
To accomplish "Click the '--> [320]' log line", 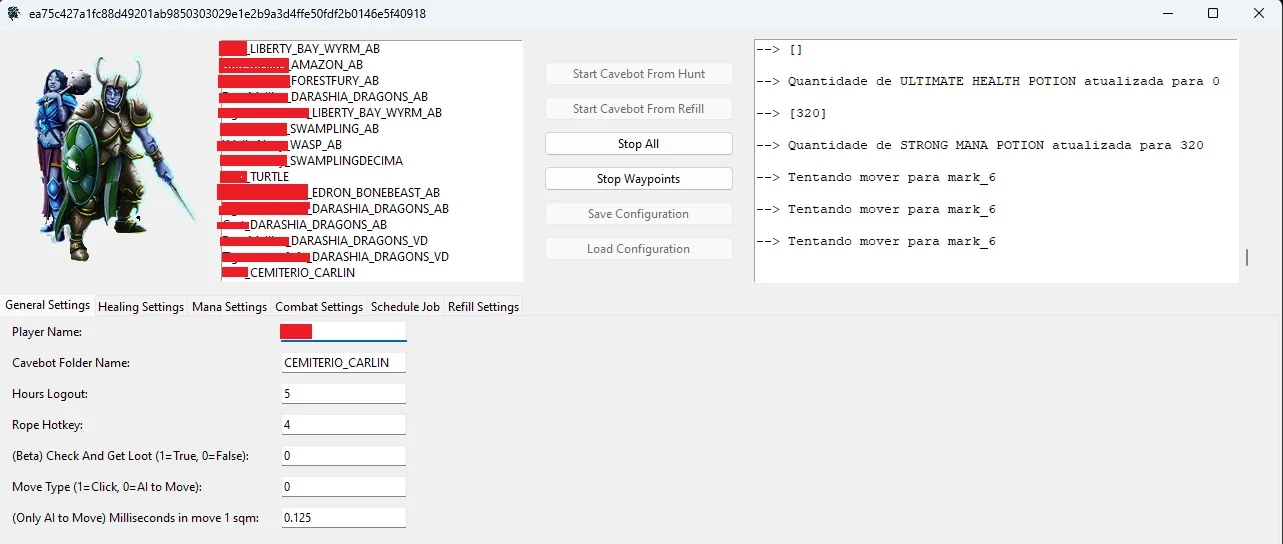I will click(792, 113).
